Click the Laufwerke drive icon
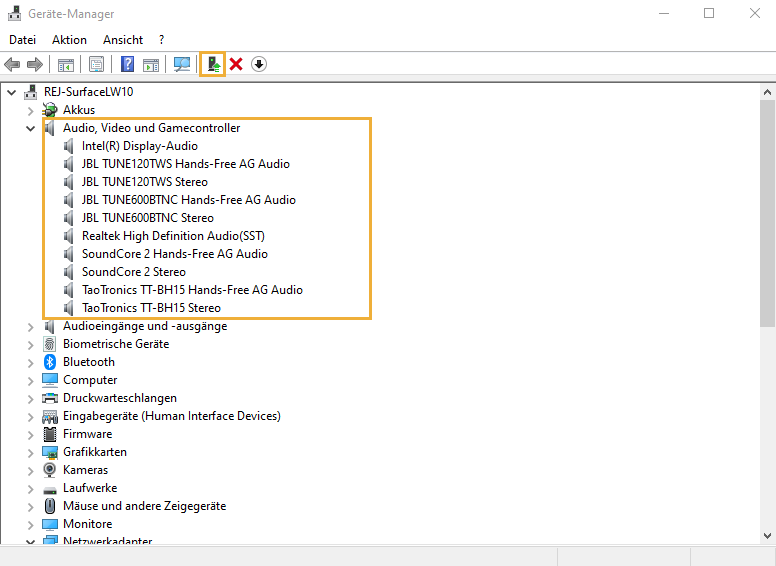The image size is (776, 566). (50, 490)
